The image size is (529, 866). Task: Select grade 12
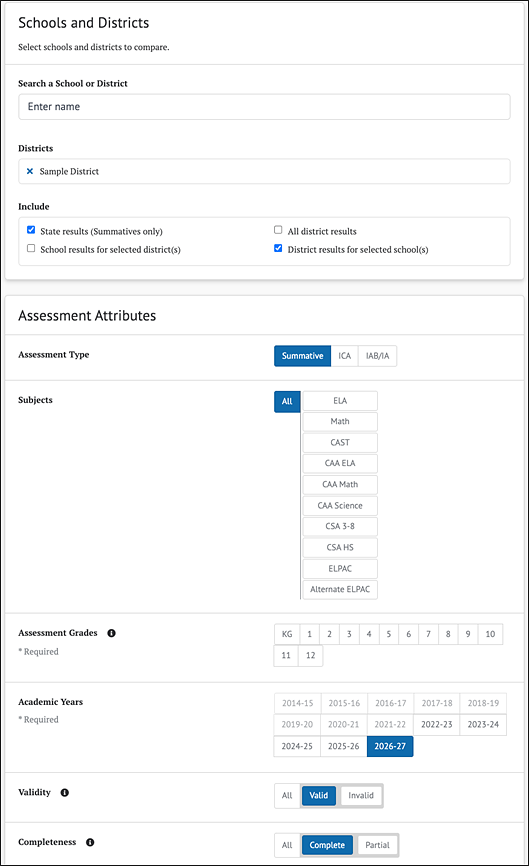(310, 656)
